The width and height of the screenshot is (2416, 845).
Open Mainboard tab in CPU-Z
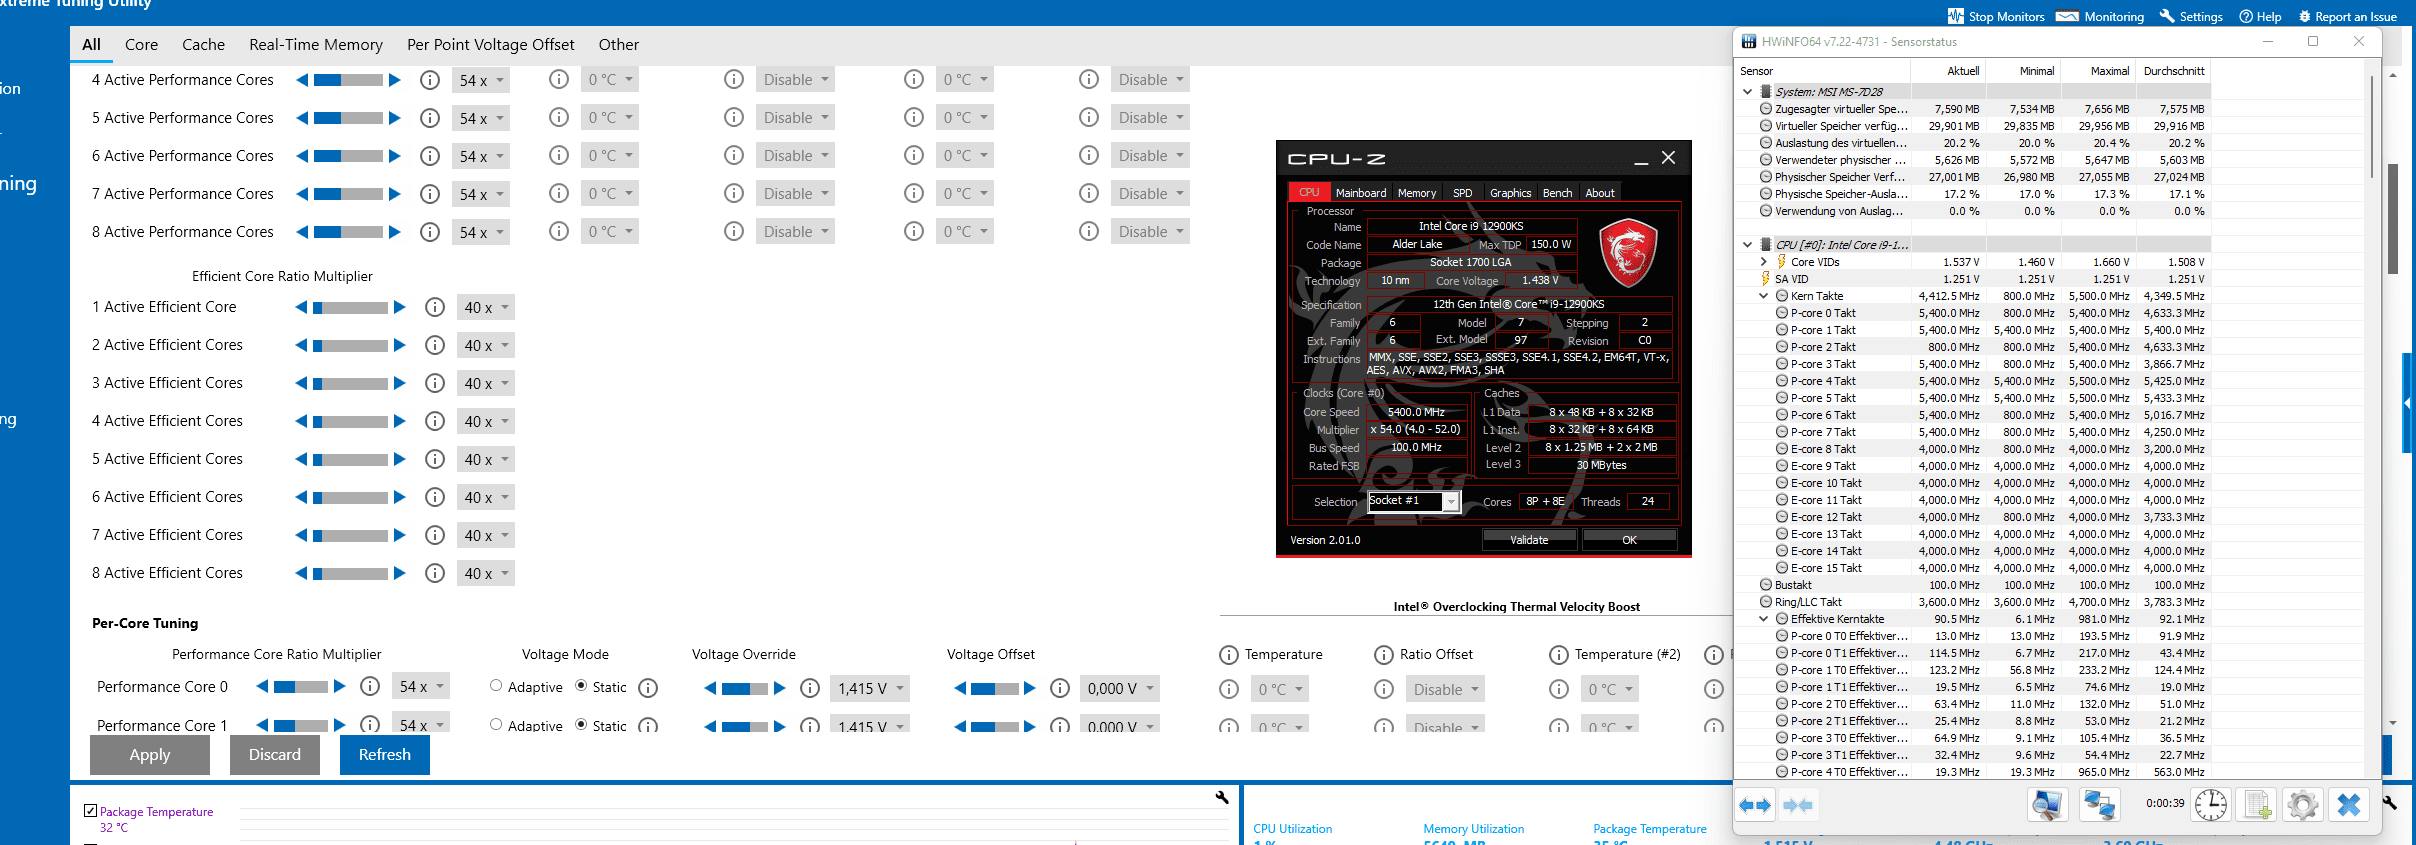1361,193
